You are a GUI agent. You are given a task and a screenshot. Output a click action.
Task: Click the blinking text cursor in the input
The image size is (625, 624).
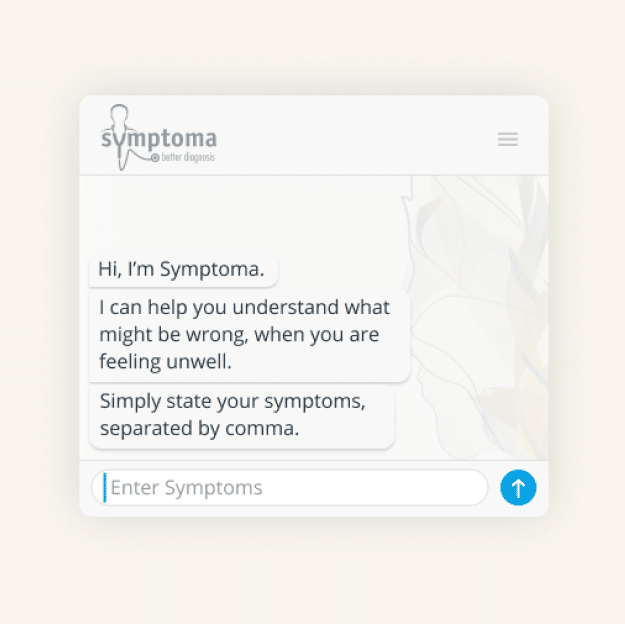[105, 488]
